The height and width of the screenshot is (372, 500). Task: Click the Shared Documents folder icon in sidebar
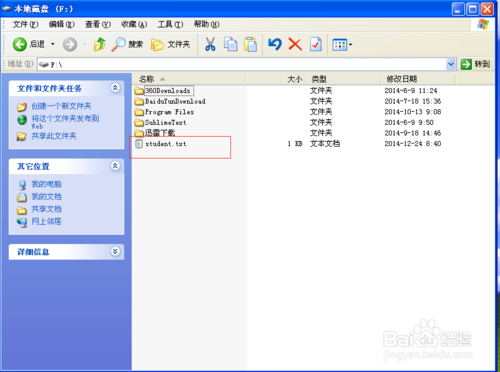[x=22, y=210]
